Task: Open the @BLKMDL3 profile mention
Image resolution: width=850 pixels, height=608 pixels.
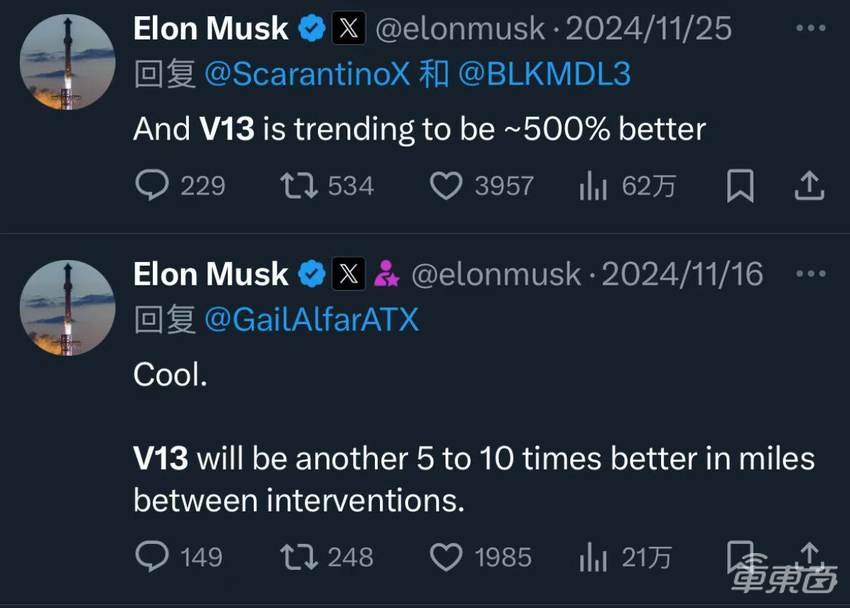Action: click(x=545, y=75)
